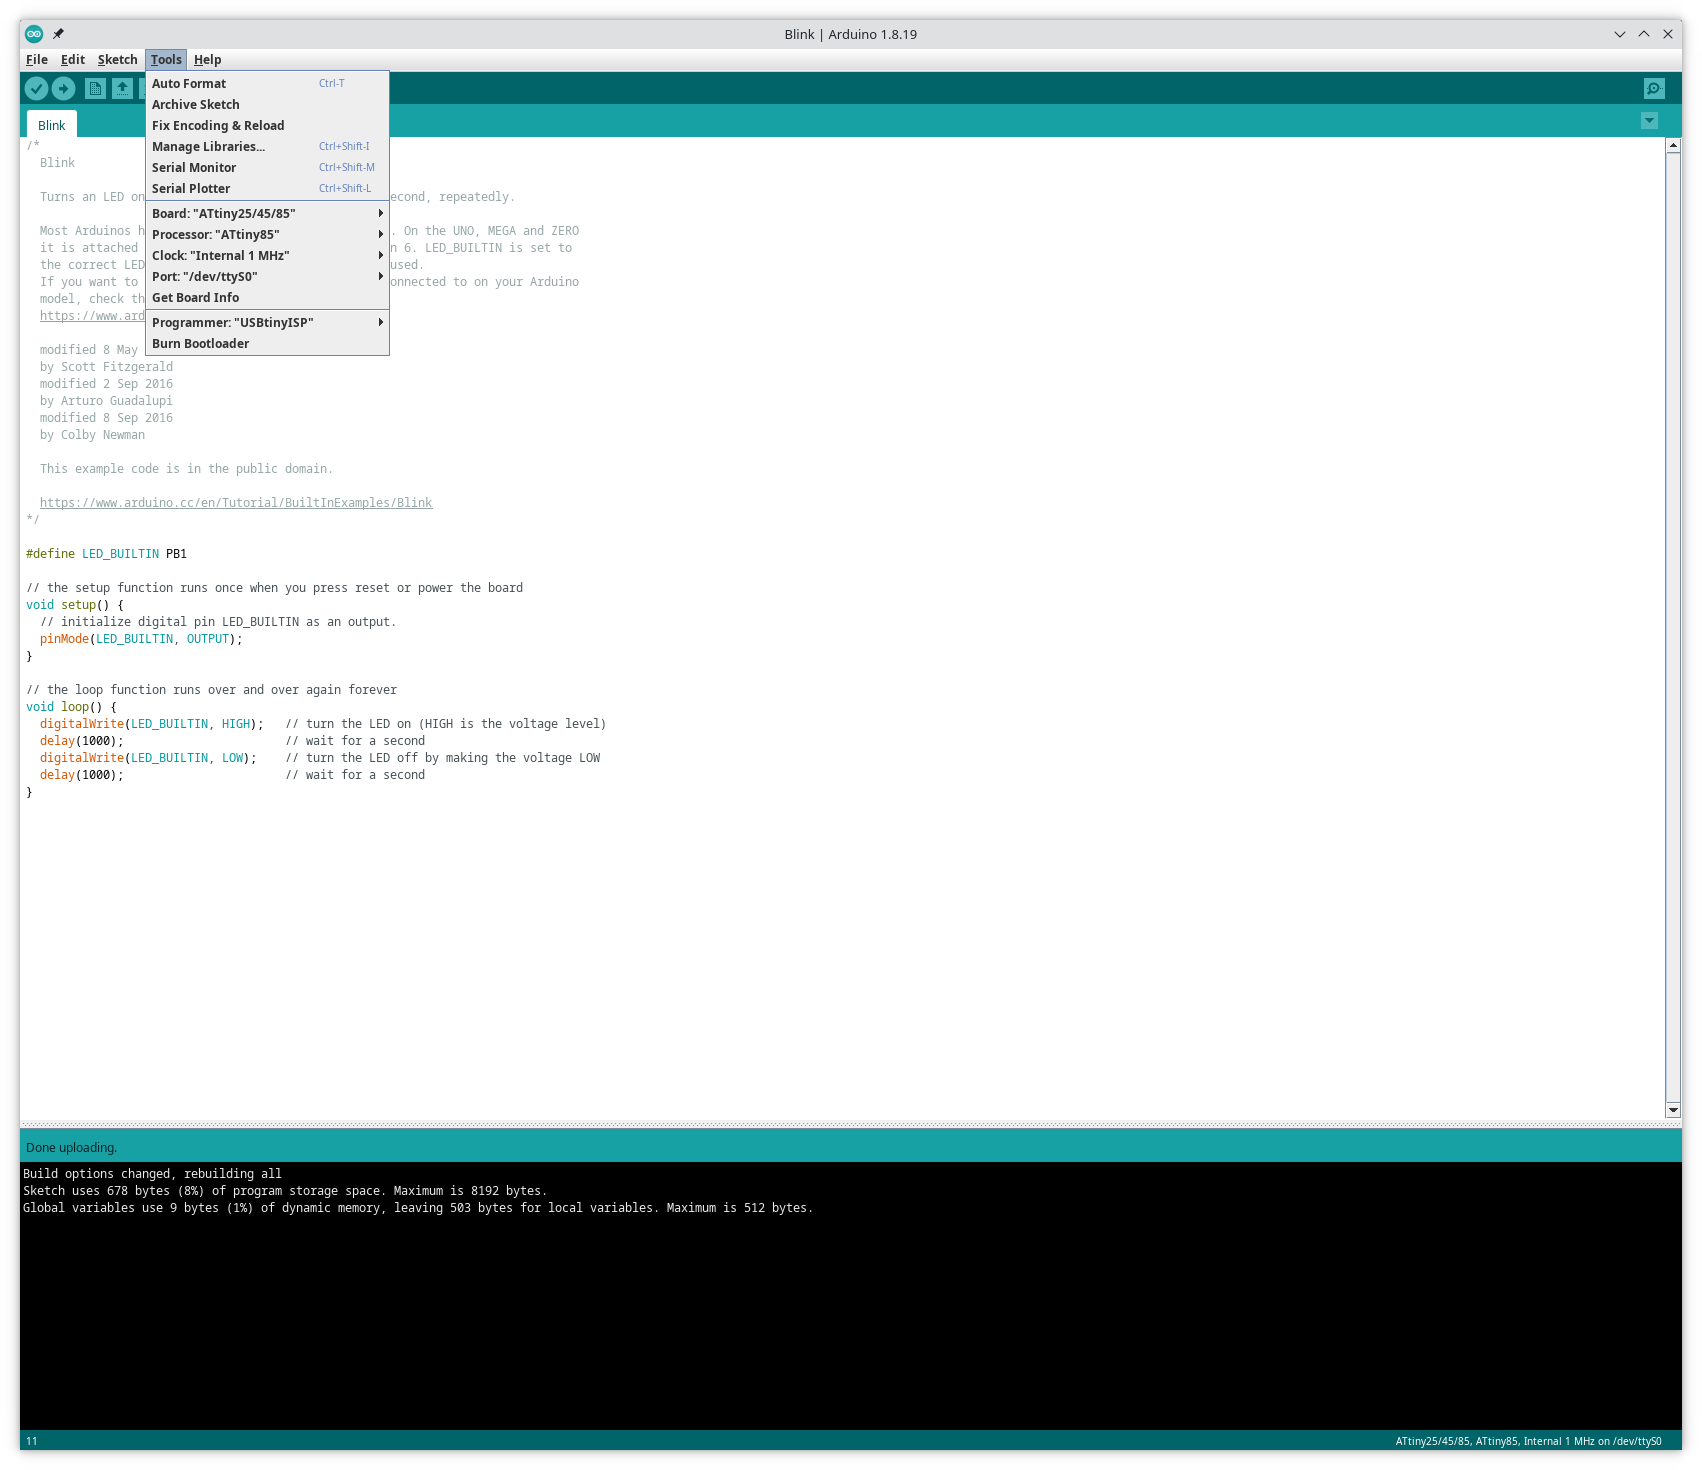
Task: Launch Serial Plotter menu entry
Action: [267, 189]
